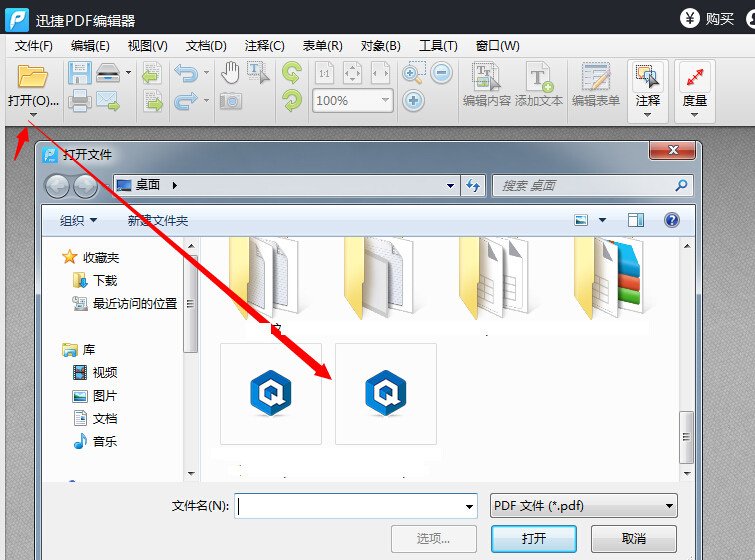Click the Forward navigation button in dialog
This screenshot has height=560, width=755.
coord(85,186)
